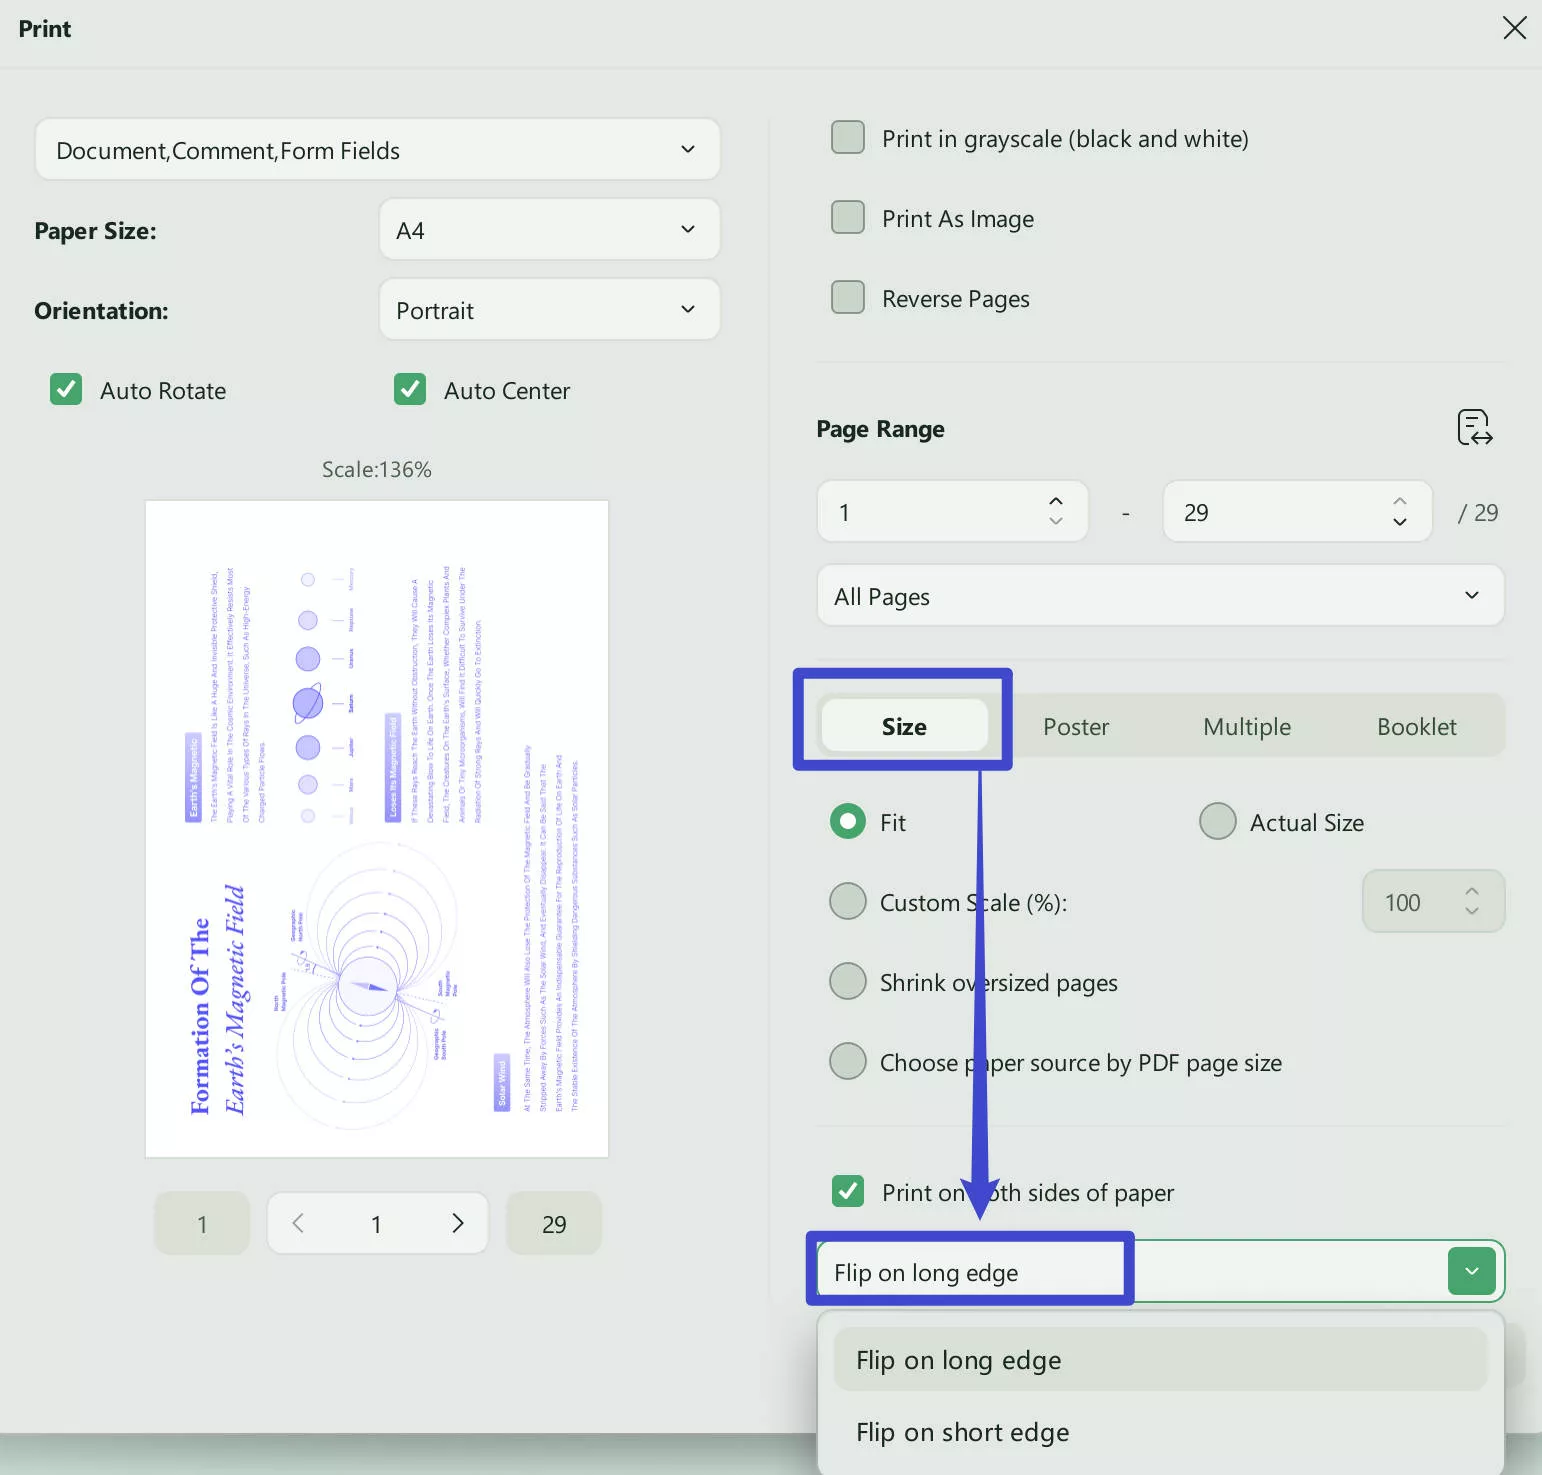
Task: Increase the start page number stepper
Action: coord(1056,501)
